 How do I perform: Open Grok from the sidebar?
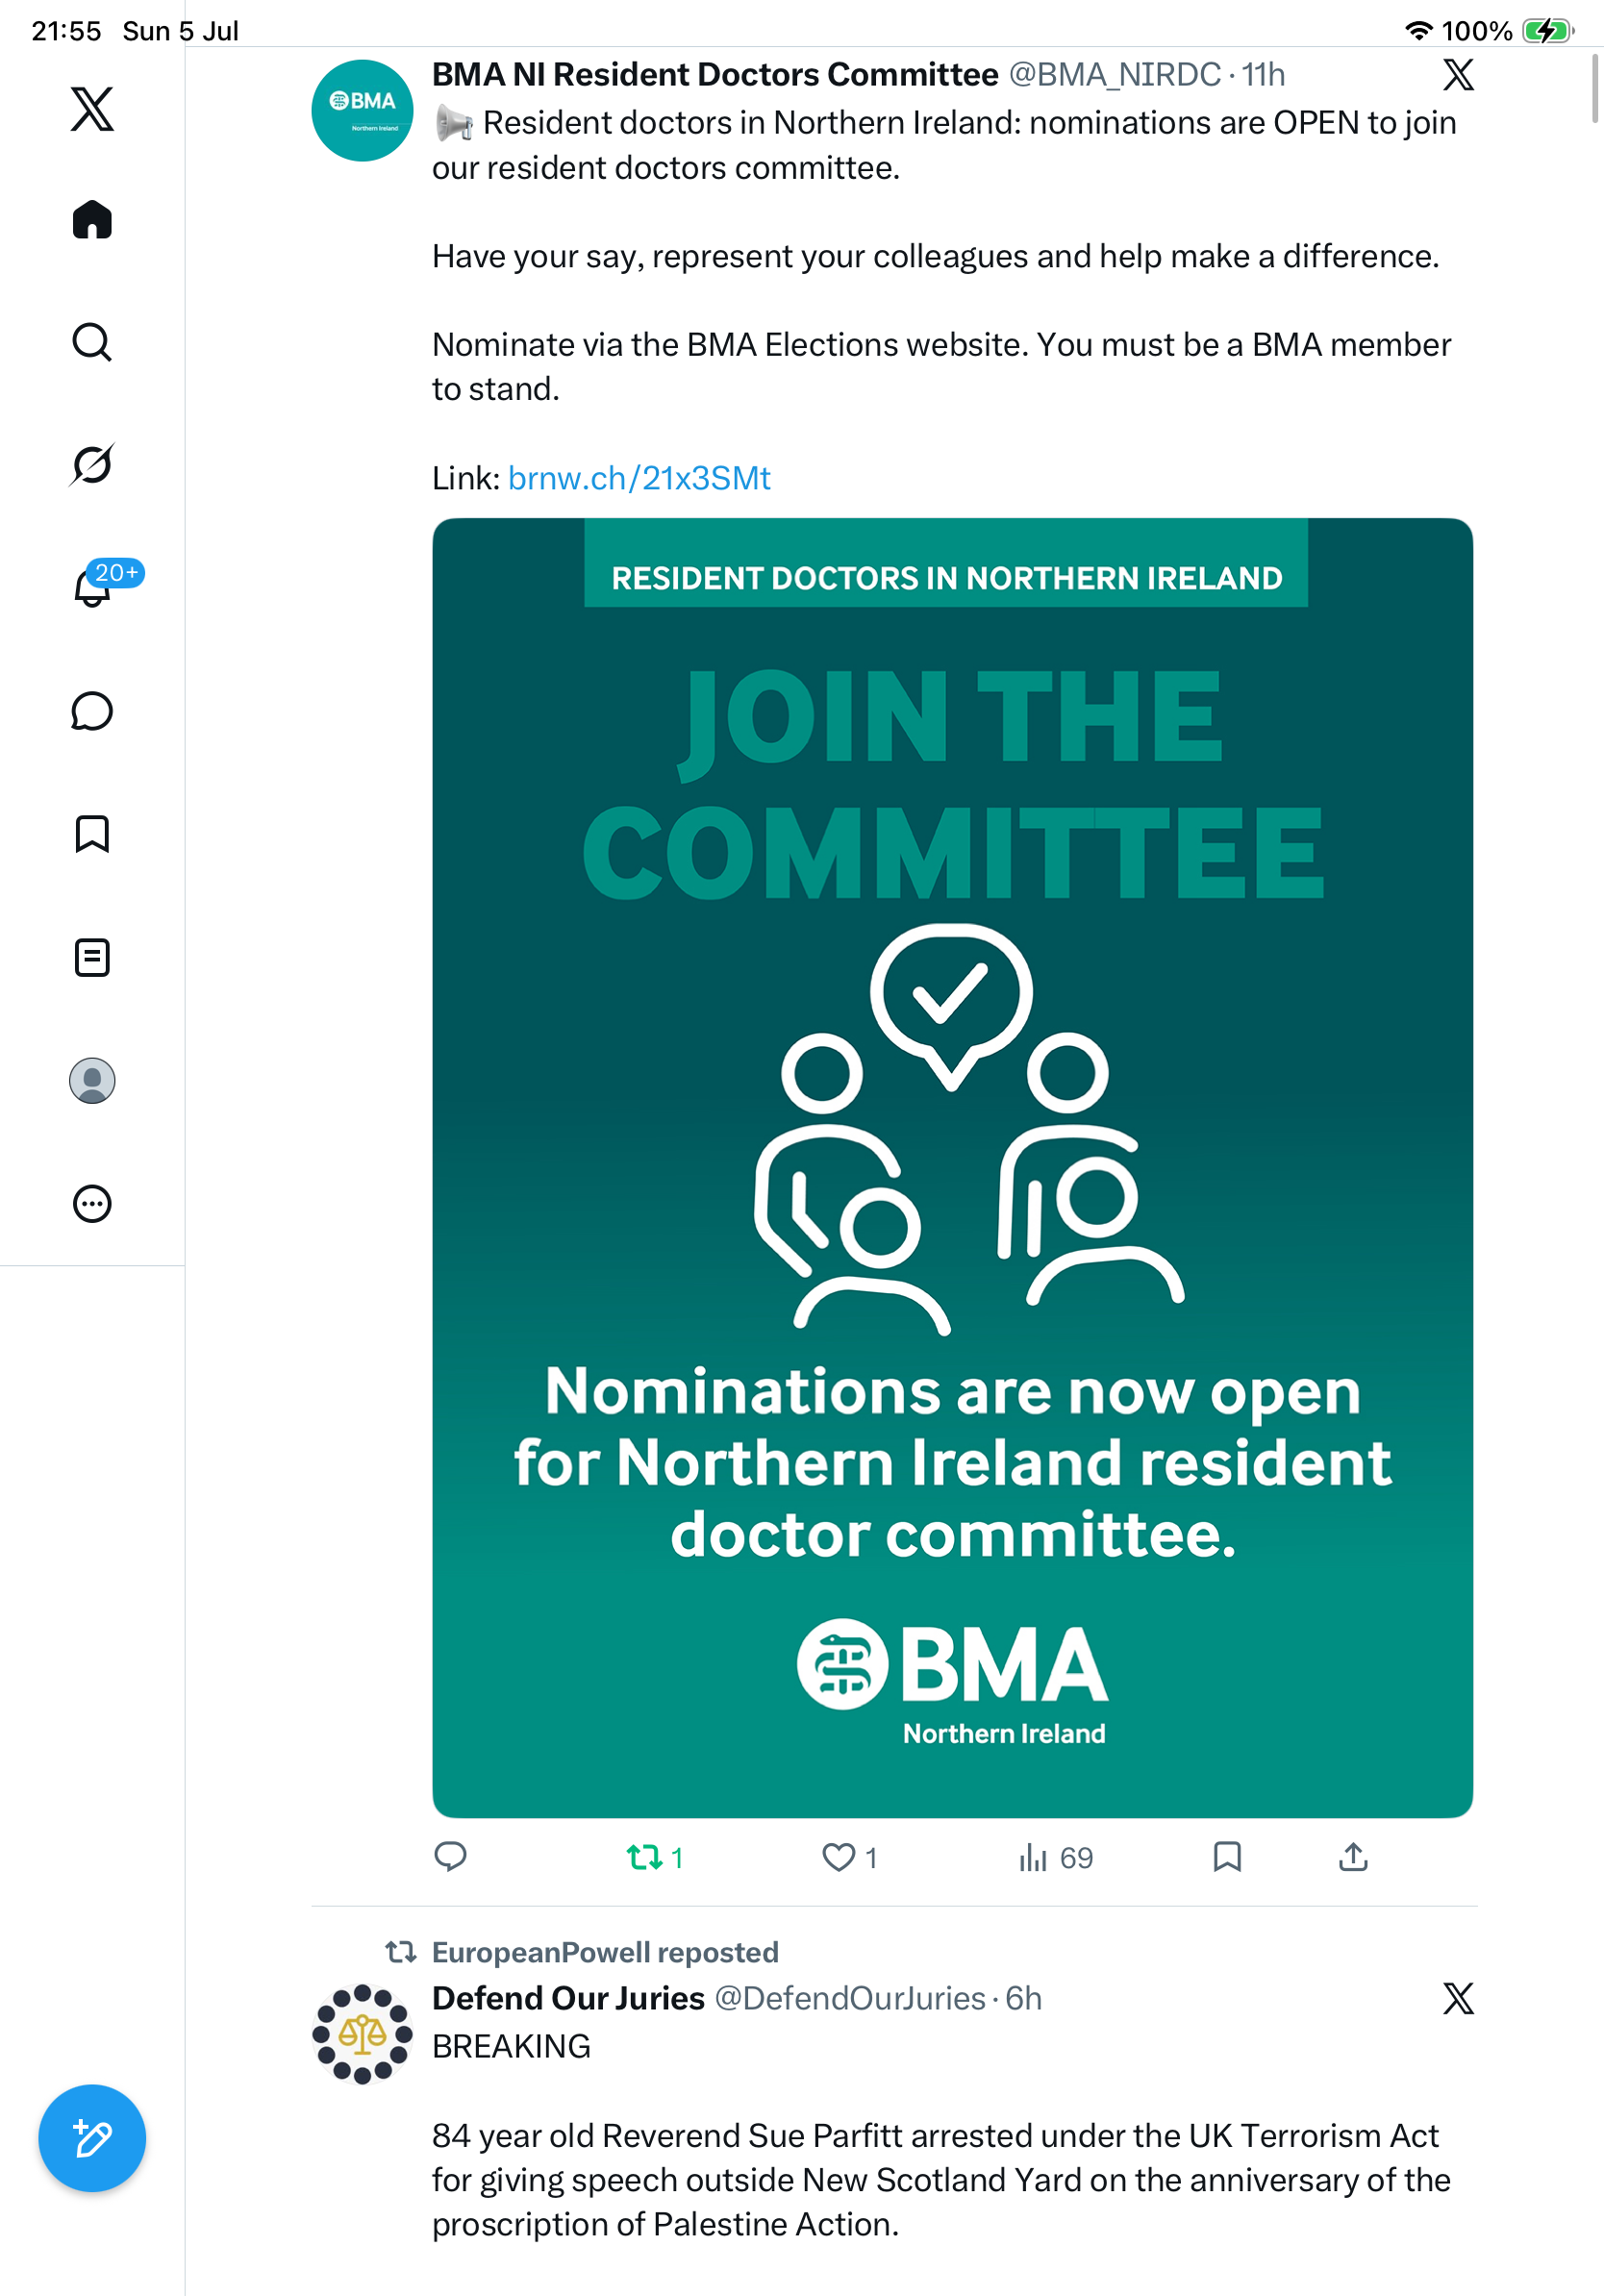click(92, 465)
